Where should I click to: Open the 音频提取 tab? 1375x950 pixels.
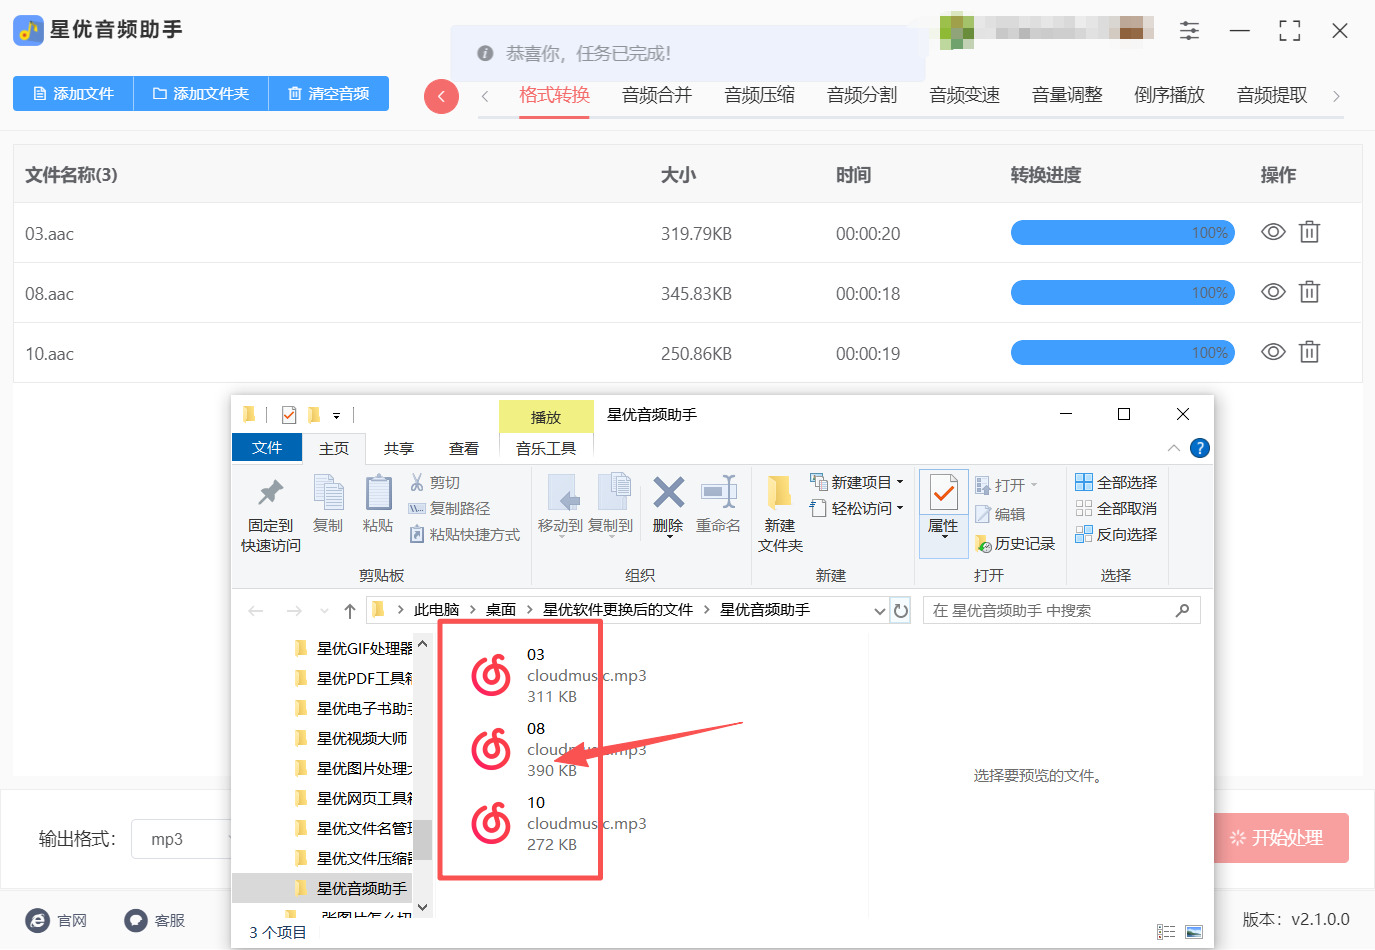(1272, 95)
